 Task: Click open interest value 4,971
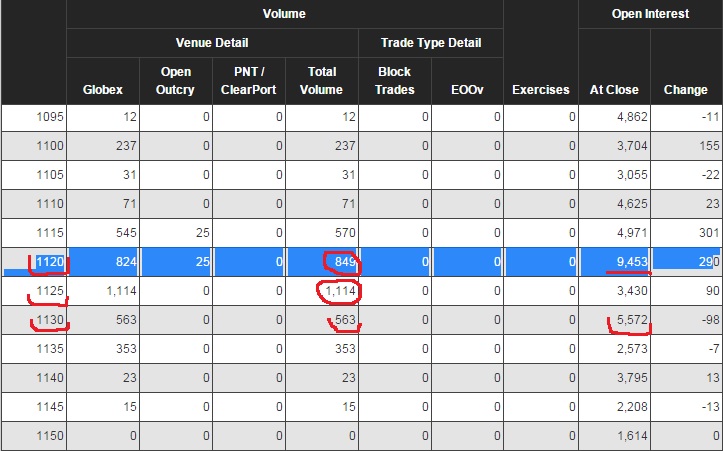632,233
